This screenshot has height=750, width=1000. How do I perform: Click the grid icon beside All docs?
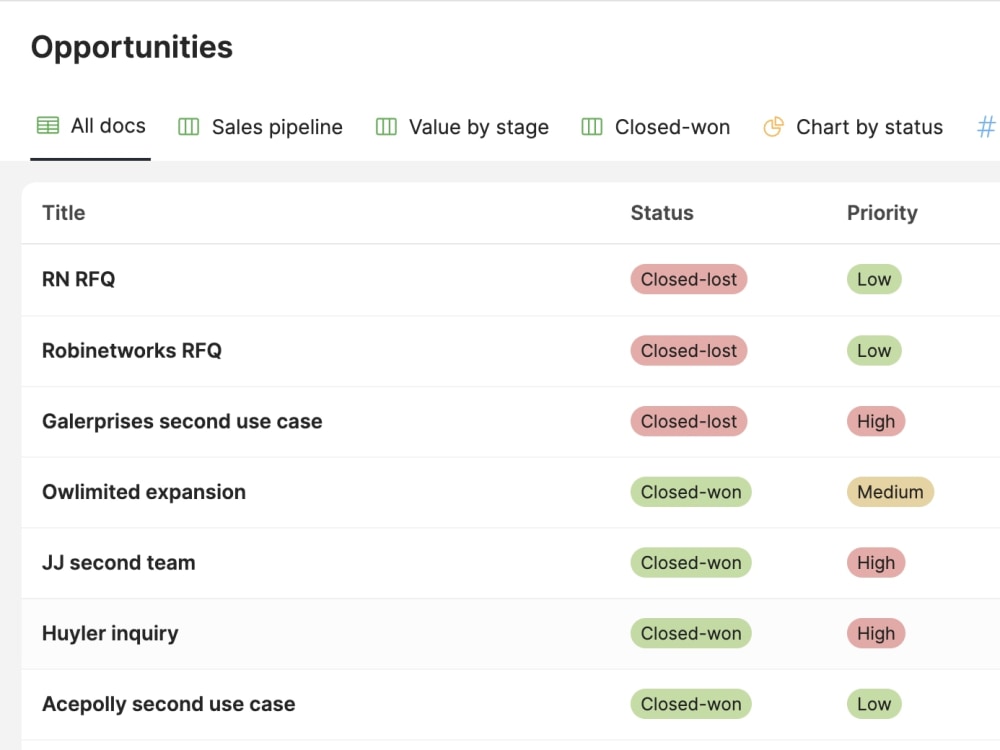click(x=46, y=126)
